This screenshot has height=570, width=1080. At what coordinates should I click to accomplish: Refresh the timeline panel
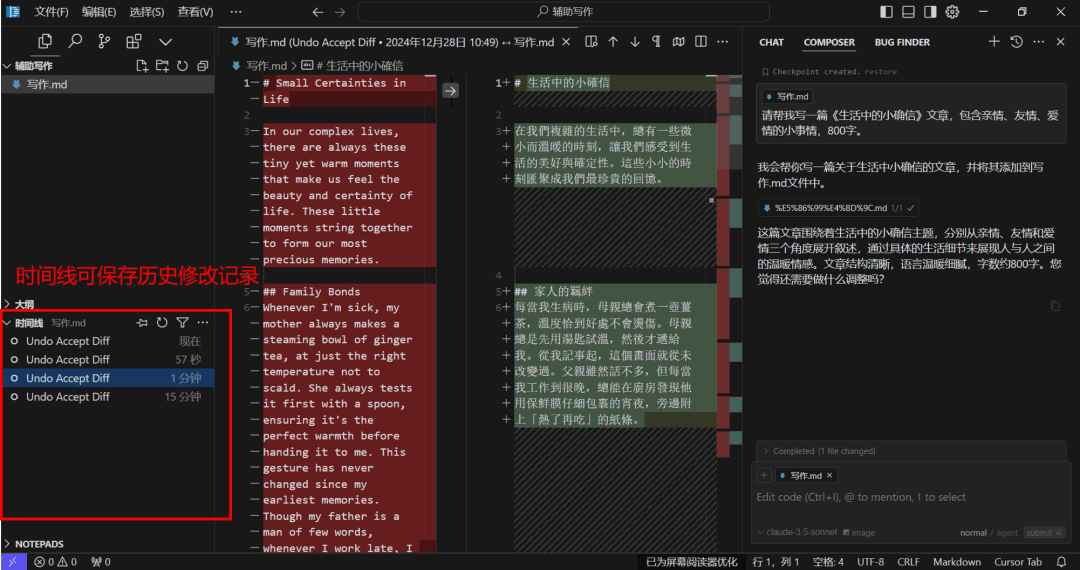(x=162, y=322)
